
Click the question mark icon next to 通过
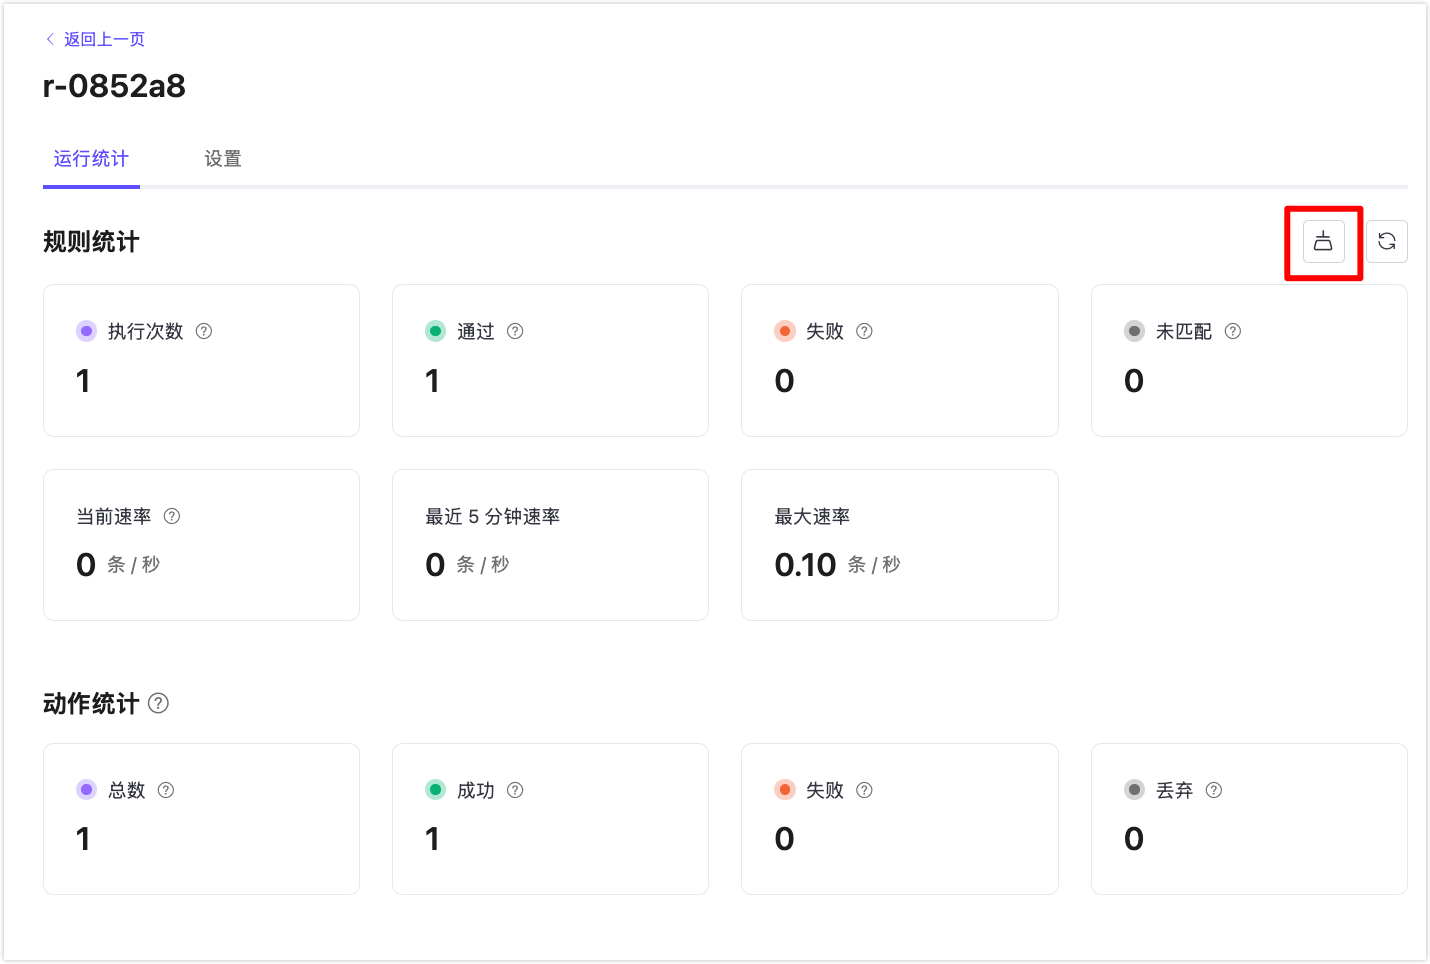tap(515, 331)
